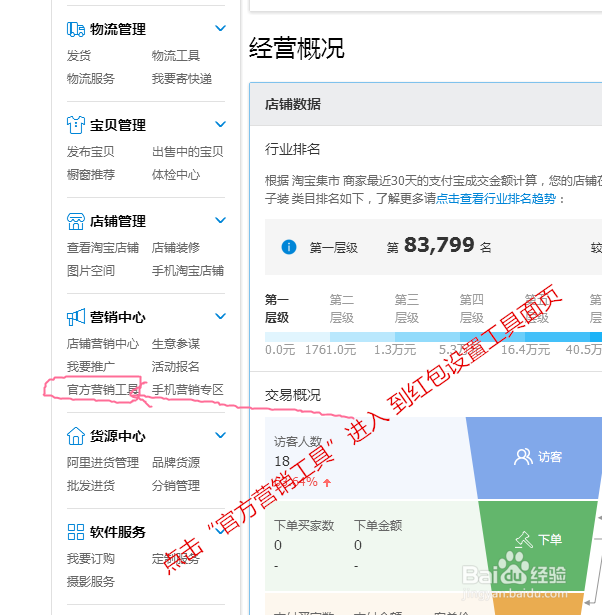Screen dimensions: 602x615
Task: Open 橱窗推荐 link
Action: click(x=91, y=175)
